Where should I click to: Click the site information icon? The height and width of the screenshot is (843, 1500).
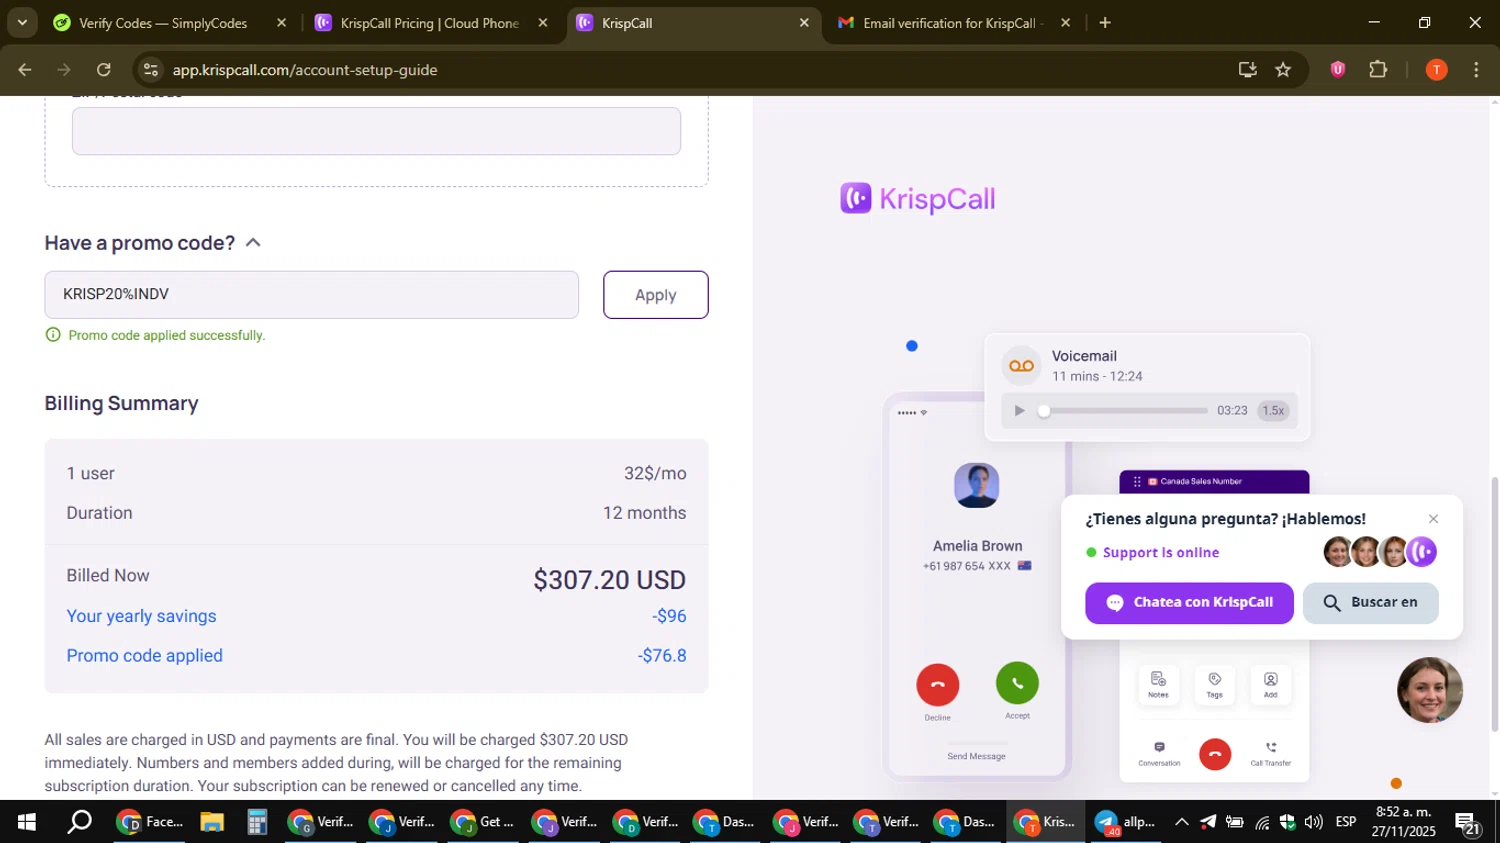151,70
